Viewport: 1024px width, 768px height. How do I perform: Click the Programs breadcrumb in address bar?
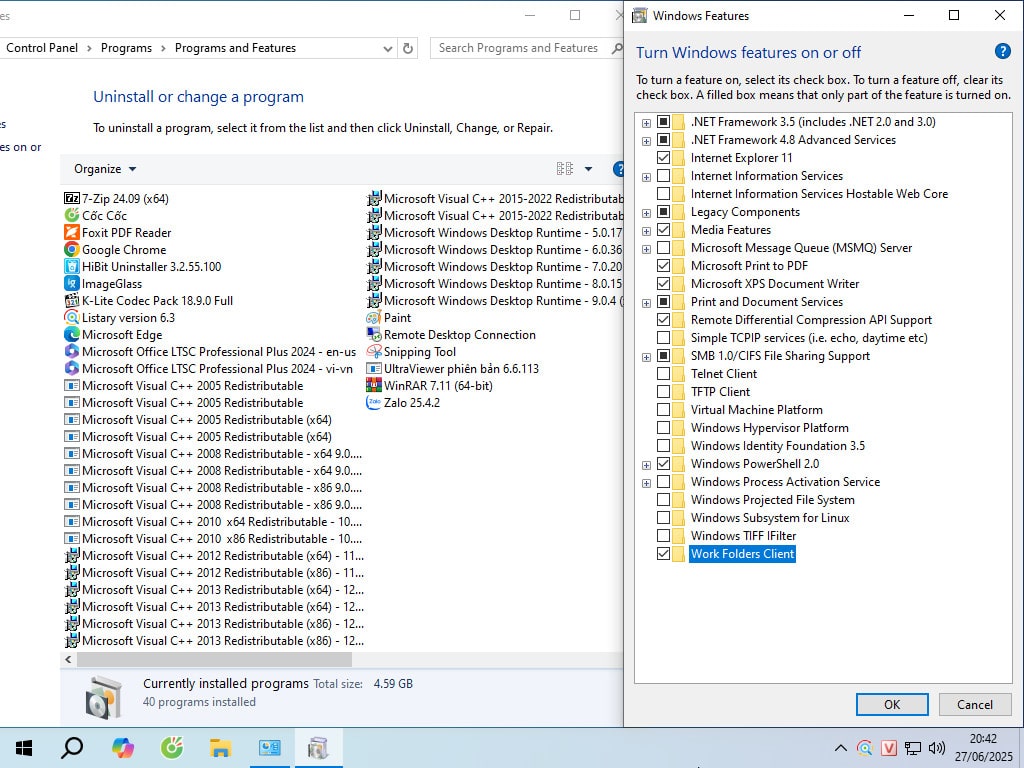coord(126,48)
